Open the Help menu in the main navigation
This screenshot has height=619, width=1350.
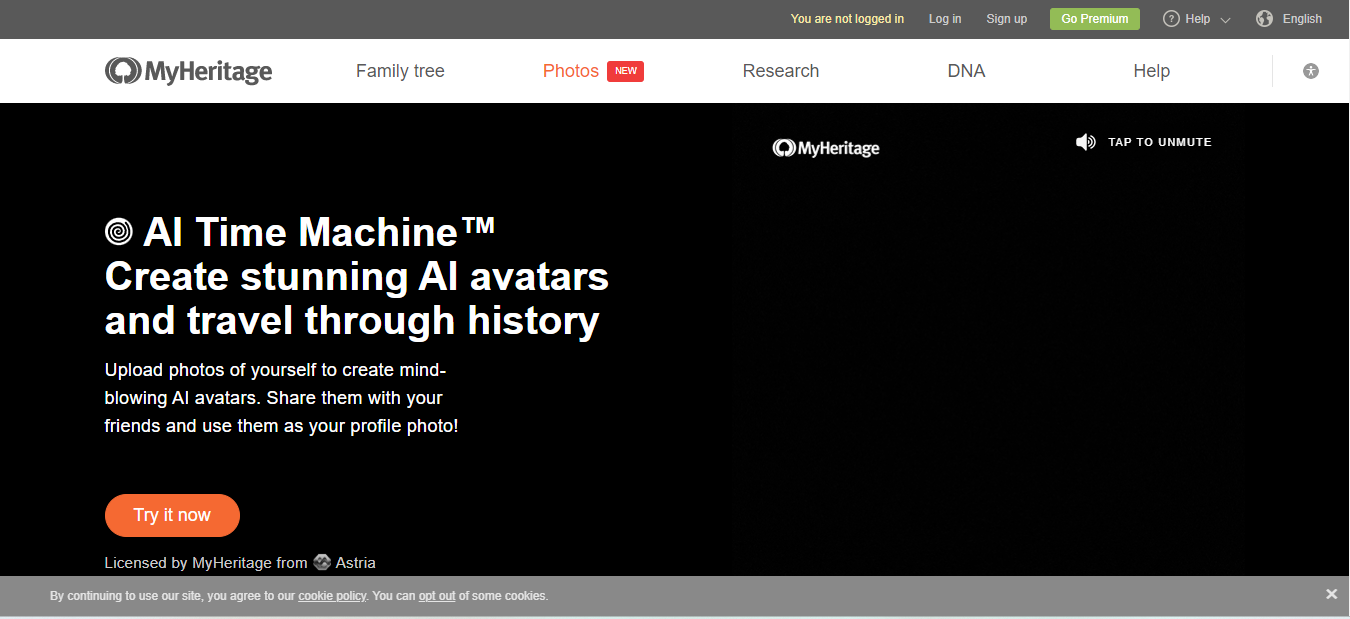coord(1151,71)
